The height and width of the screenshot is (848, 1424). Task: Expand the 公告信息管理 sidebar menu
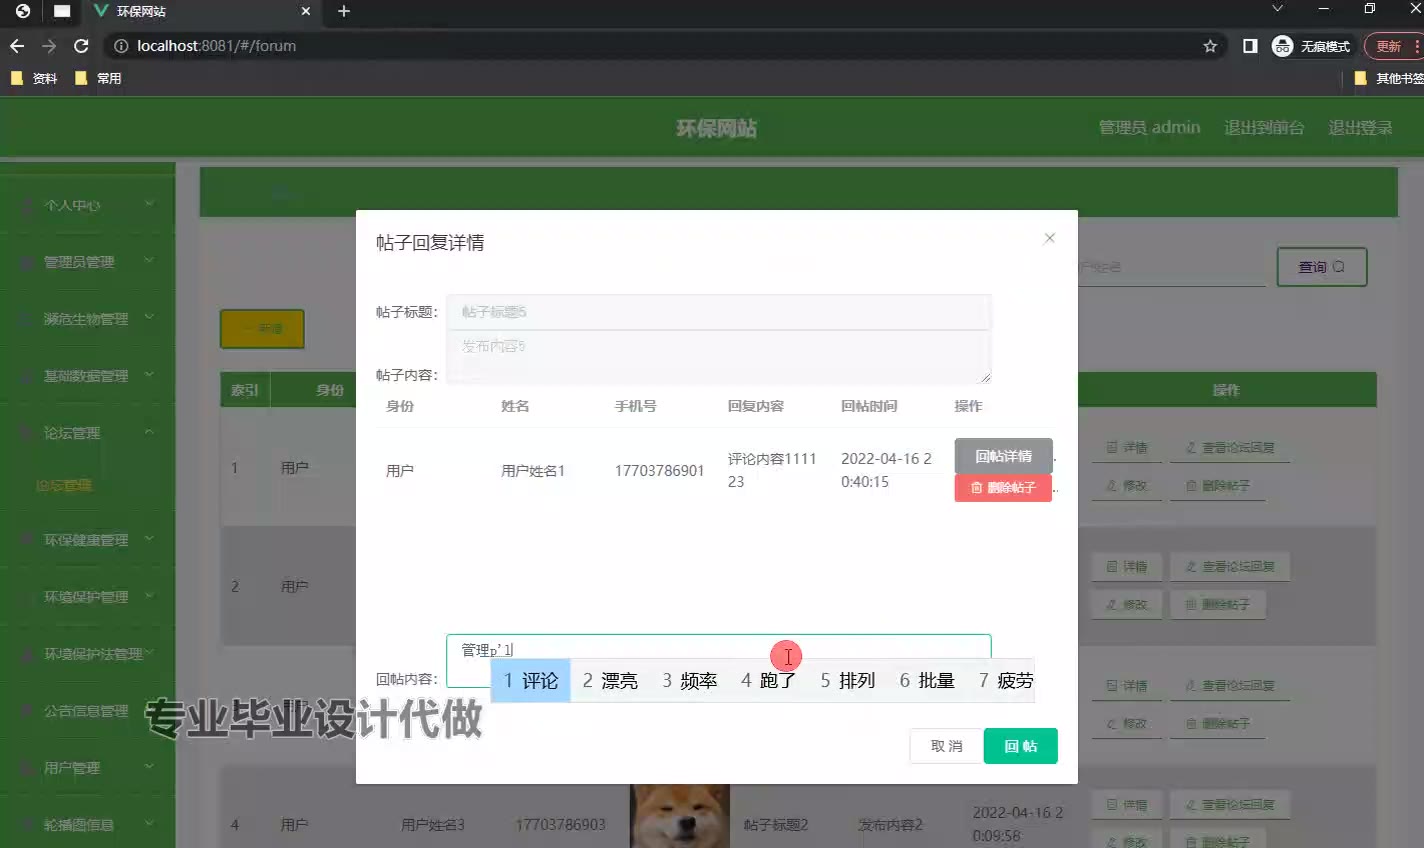(88, 711)
